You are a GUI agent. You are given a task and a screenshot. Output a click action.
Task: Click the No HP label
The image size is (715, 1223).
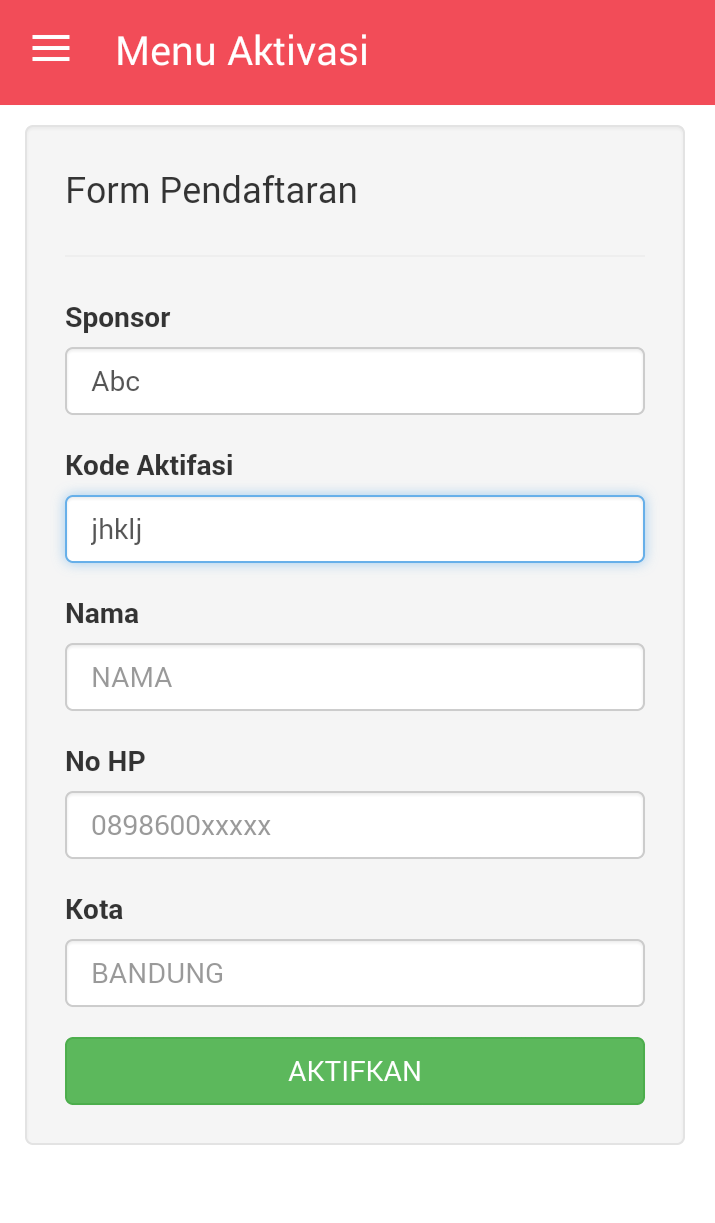tap(105, 761)
